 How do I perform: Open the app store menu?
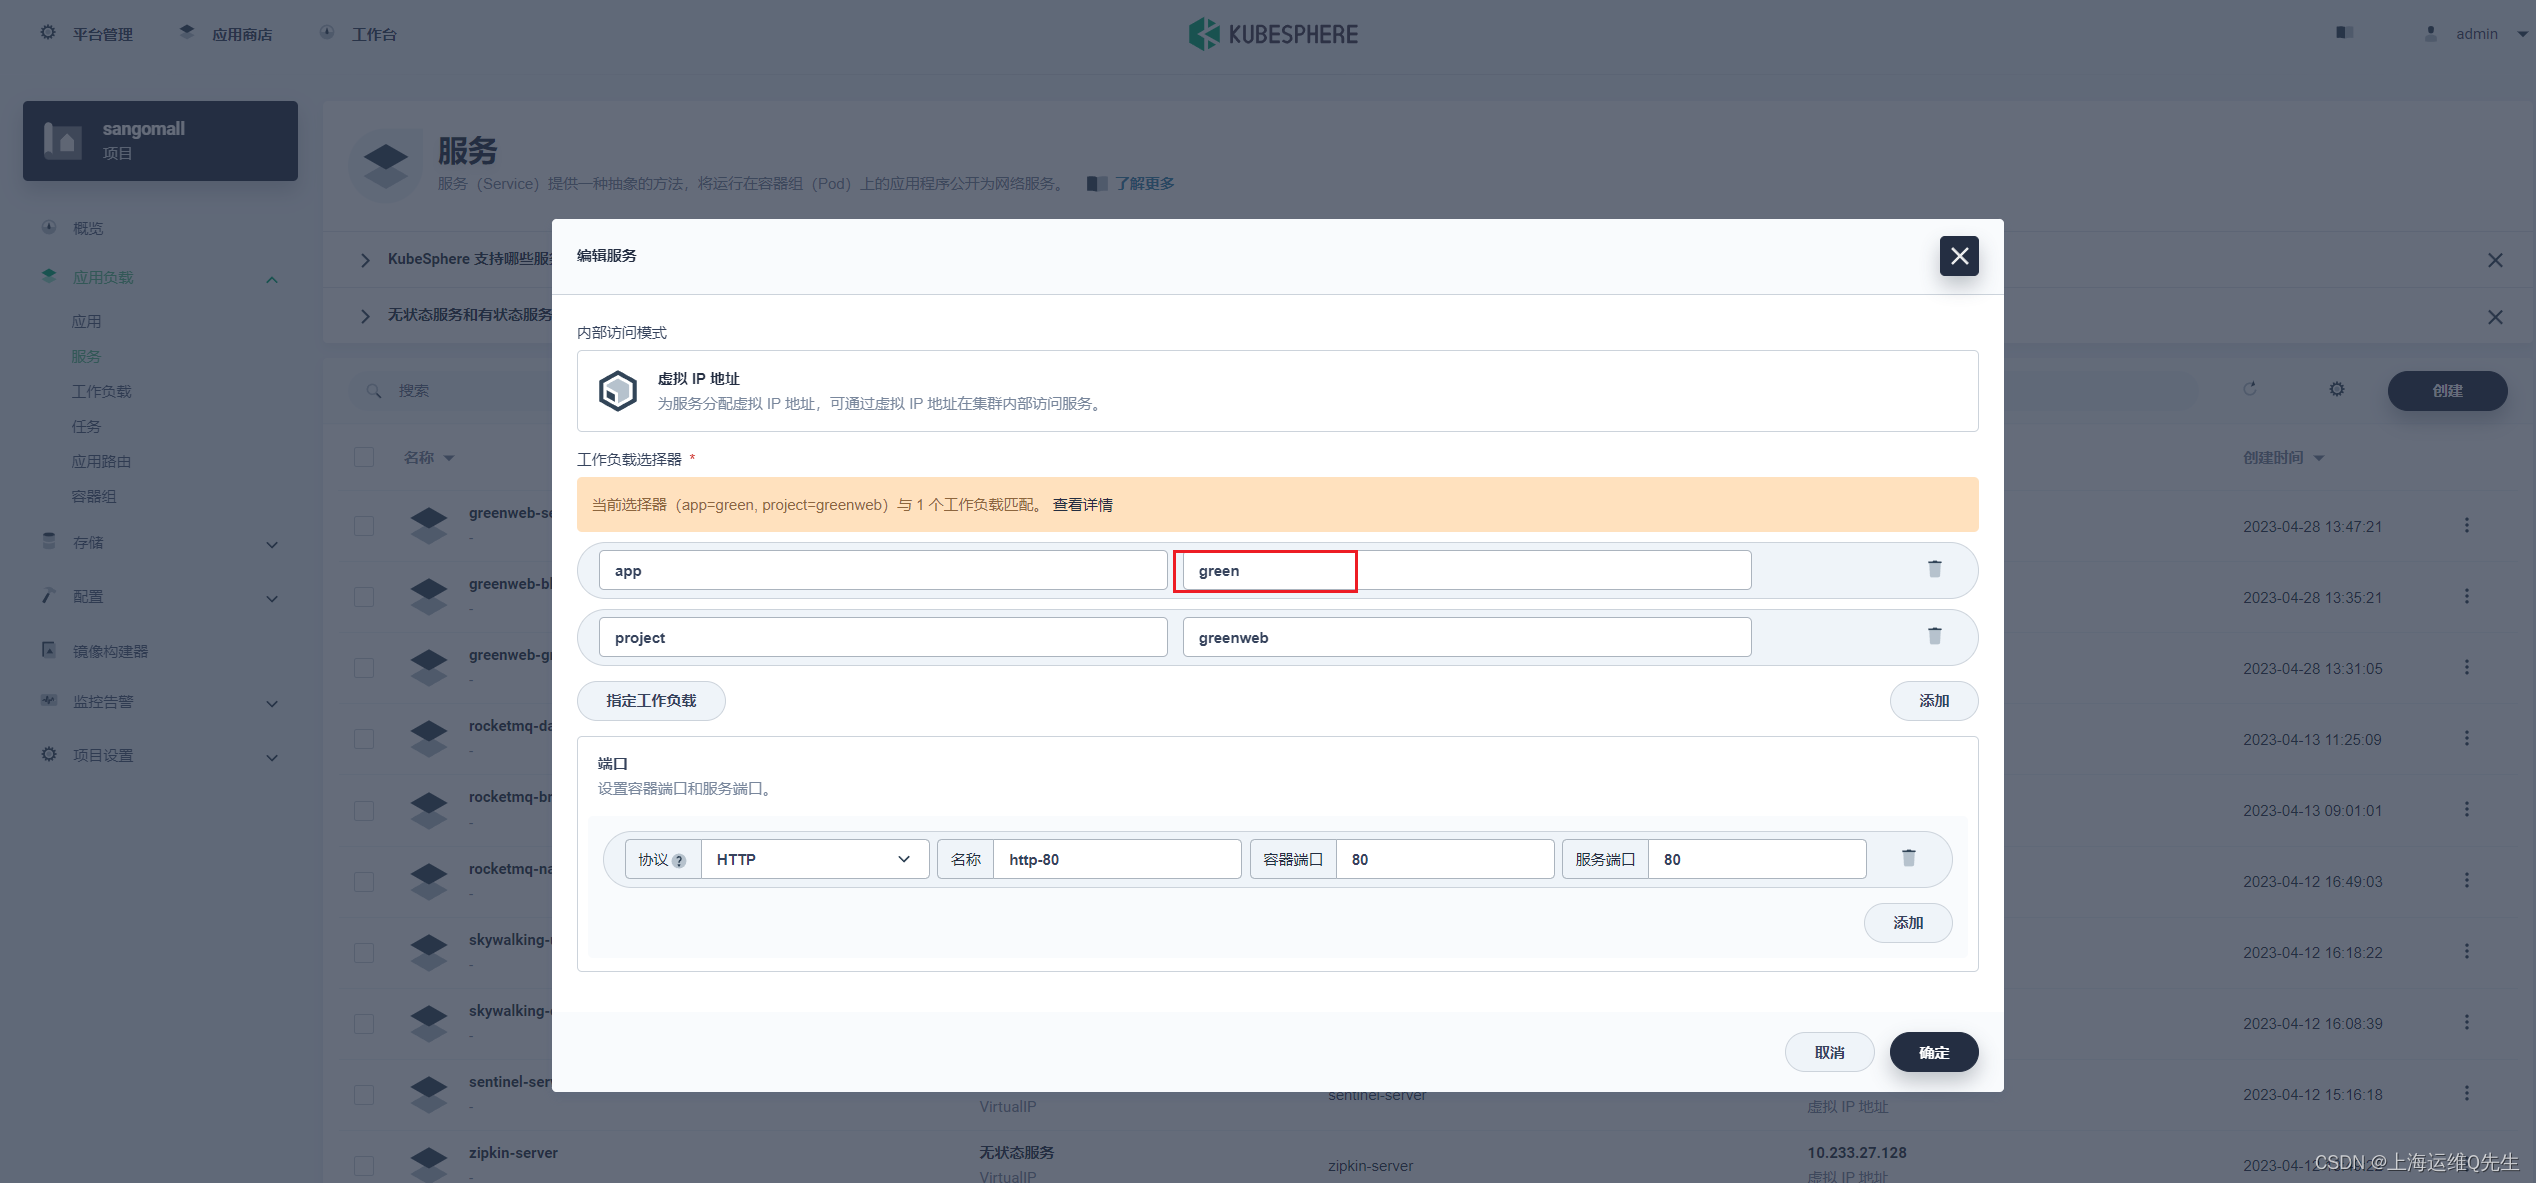[226, 34]
